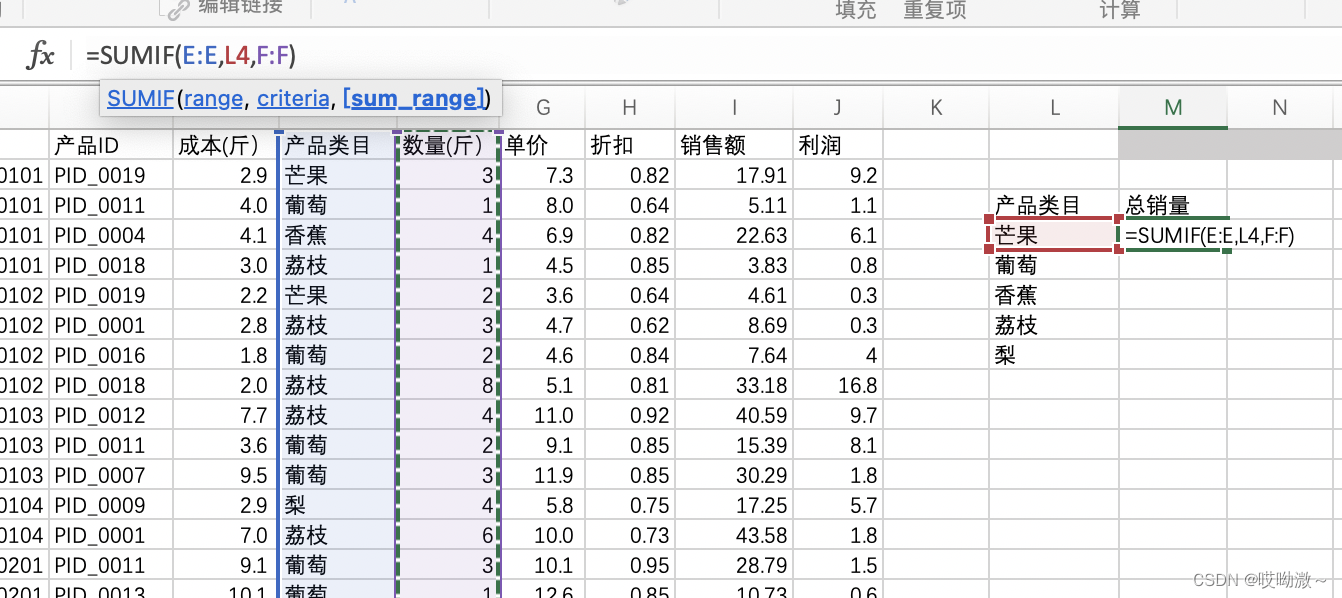Select column J header

(x=838, y=108)
